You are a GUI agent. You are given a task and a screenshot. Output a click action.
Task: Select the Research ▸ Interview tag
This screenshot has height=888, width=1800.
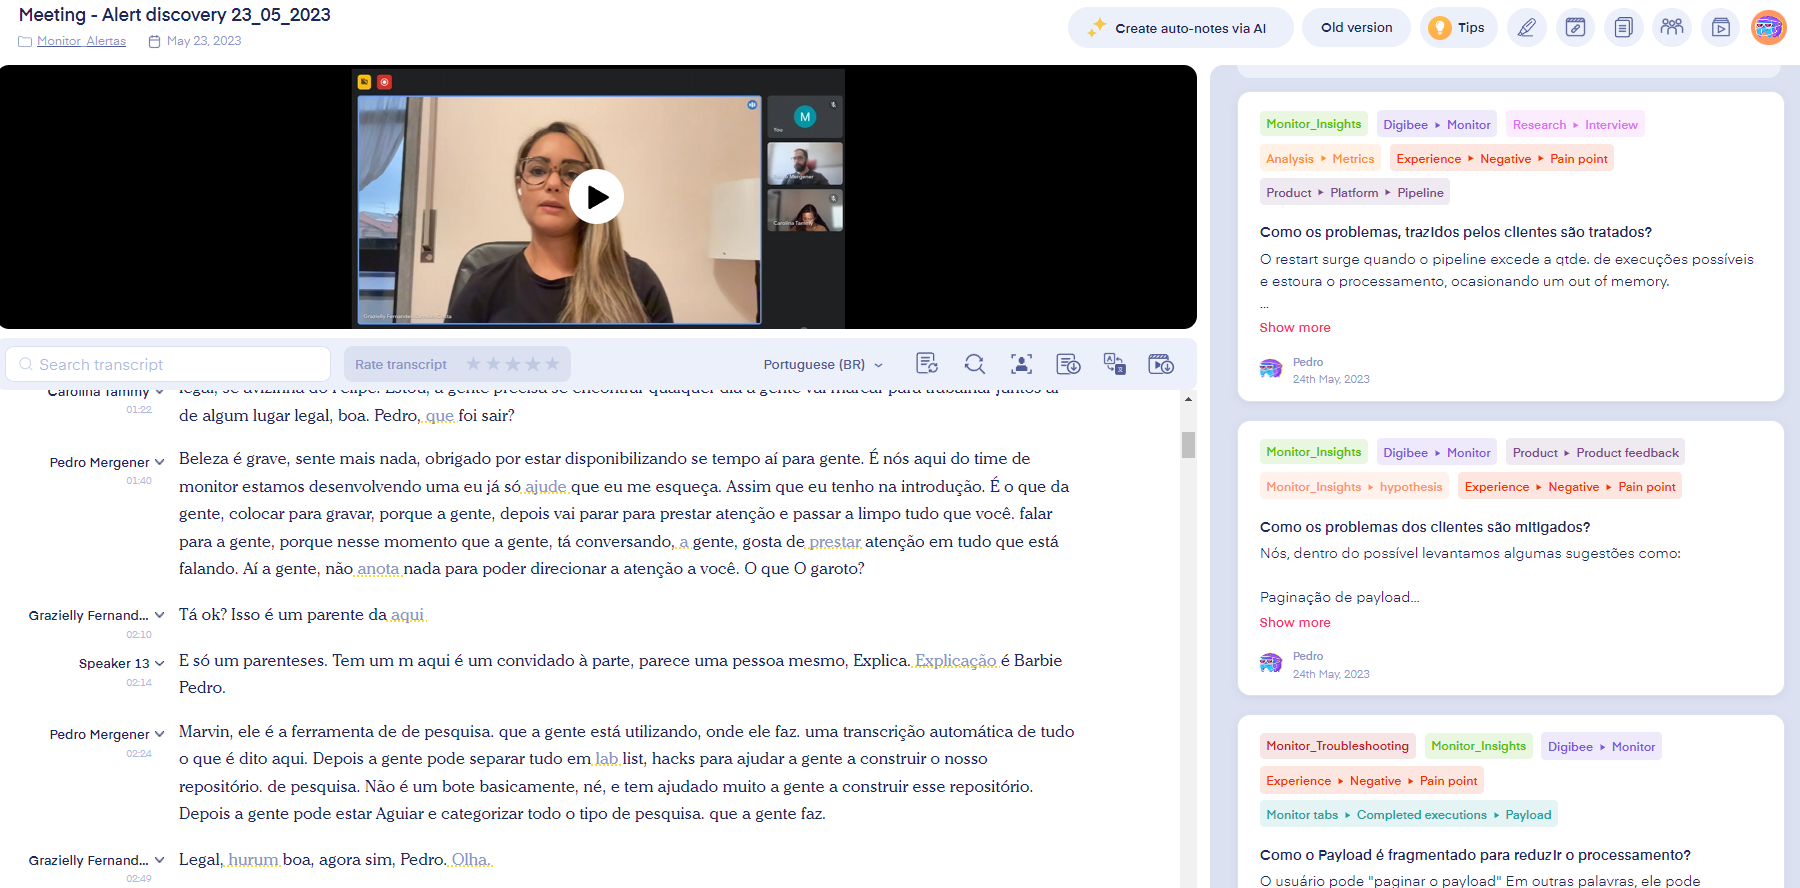1575,125
